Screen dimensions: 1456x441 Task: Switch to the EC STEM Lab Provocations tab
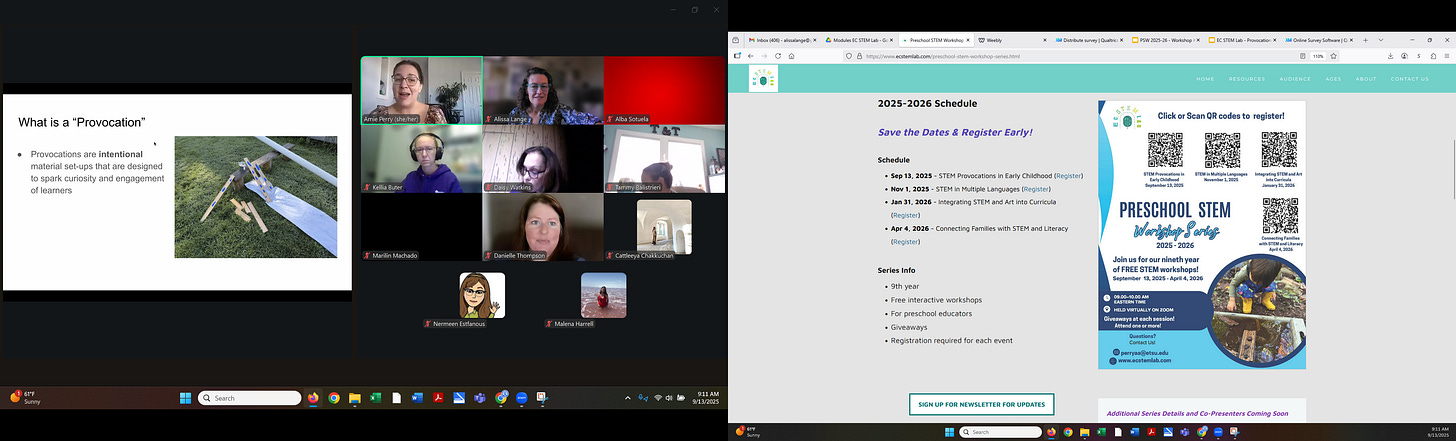[x=1242, y=40]
